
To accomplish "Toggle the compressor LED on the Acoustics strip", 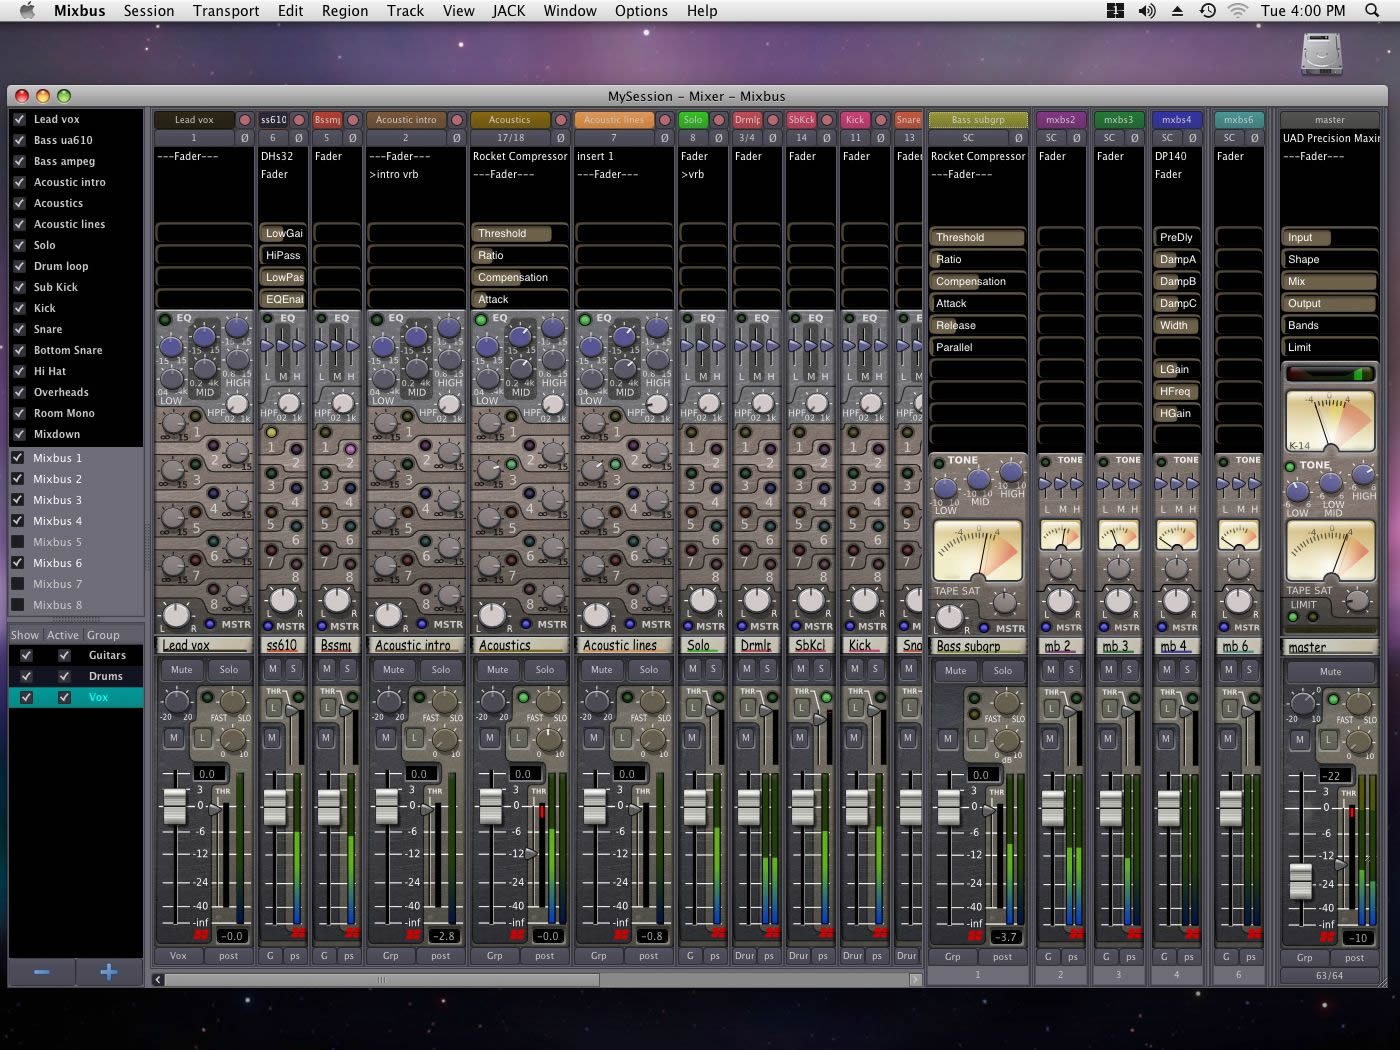I will tap(522, 697).
